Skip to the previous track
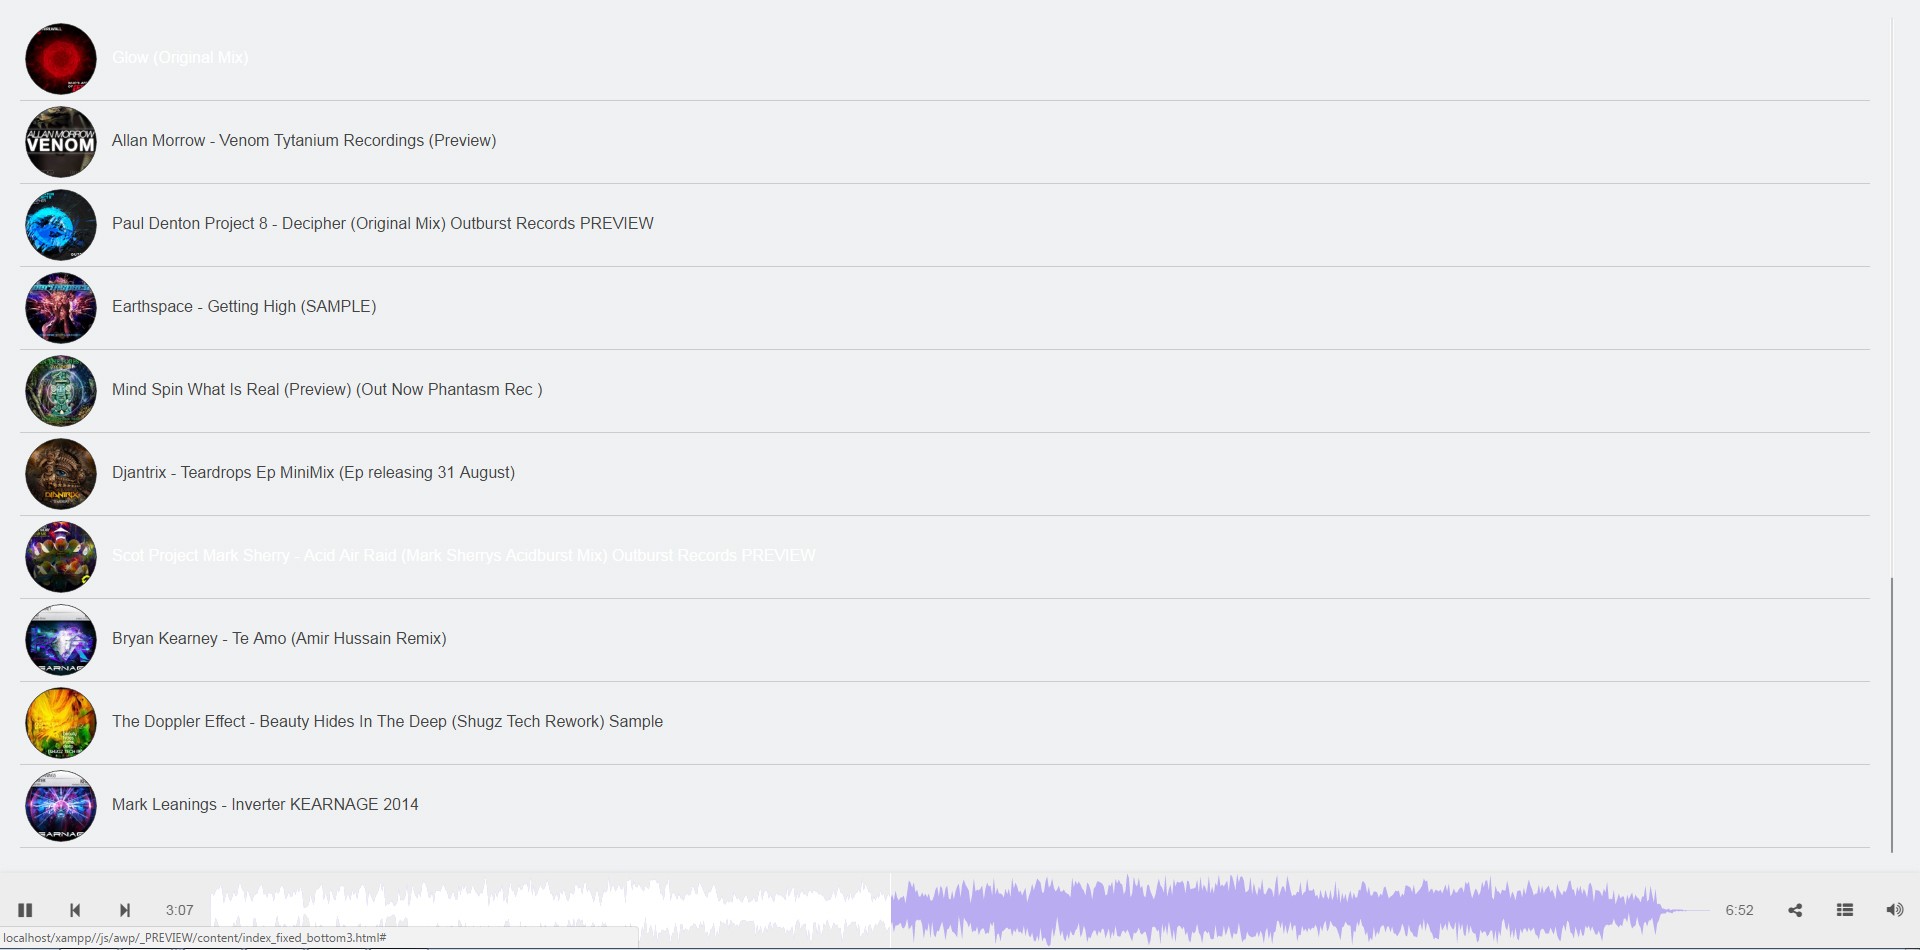This screenshot has height=950, width=1920. coord(75,910)
